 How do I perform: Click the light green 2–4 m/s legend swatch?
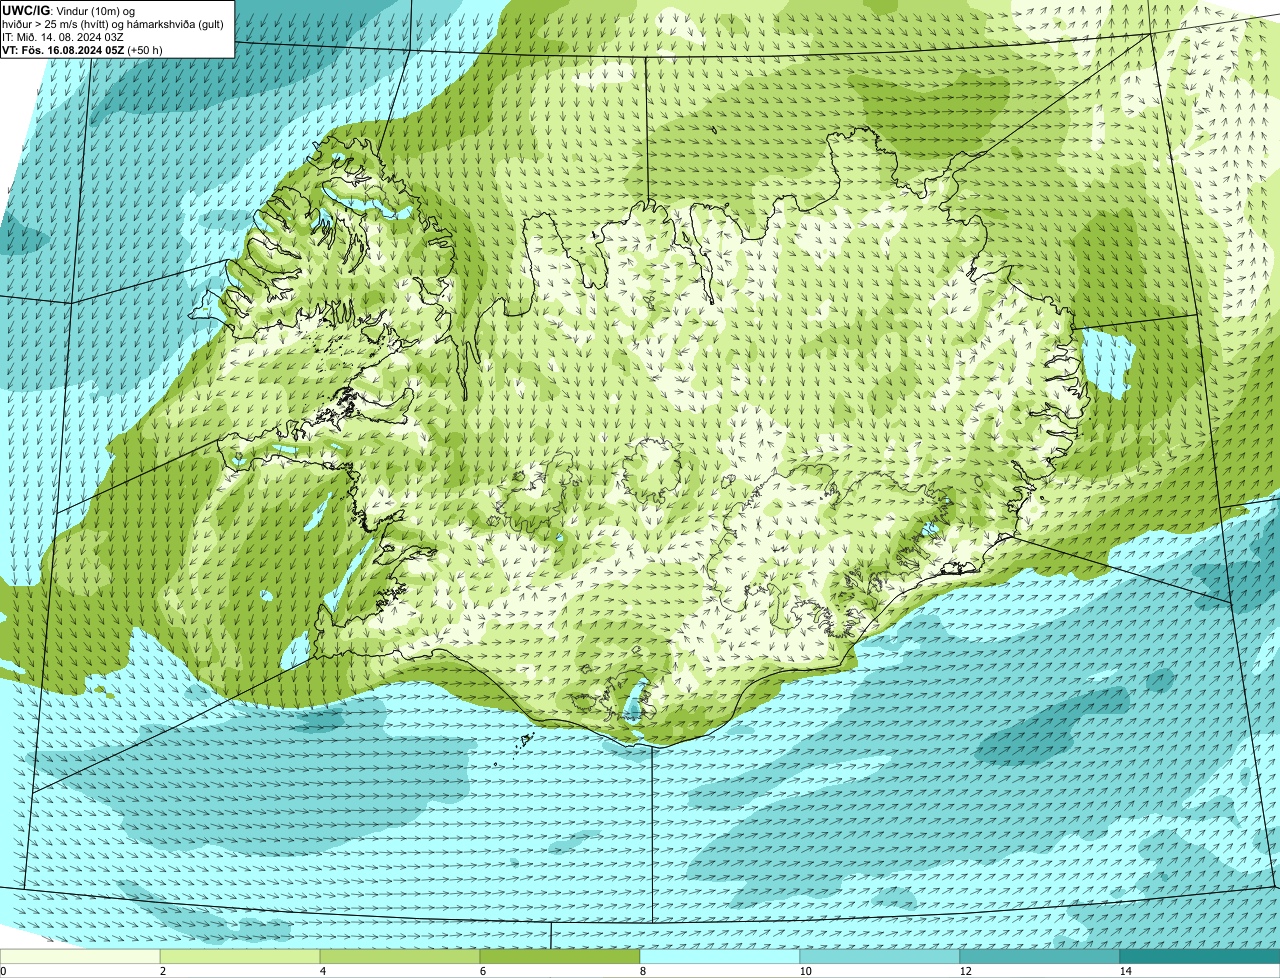(240, 956)
